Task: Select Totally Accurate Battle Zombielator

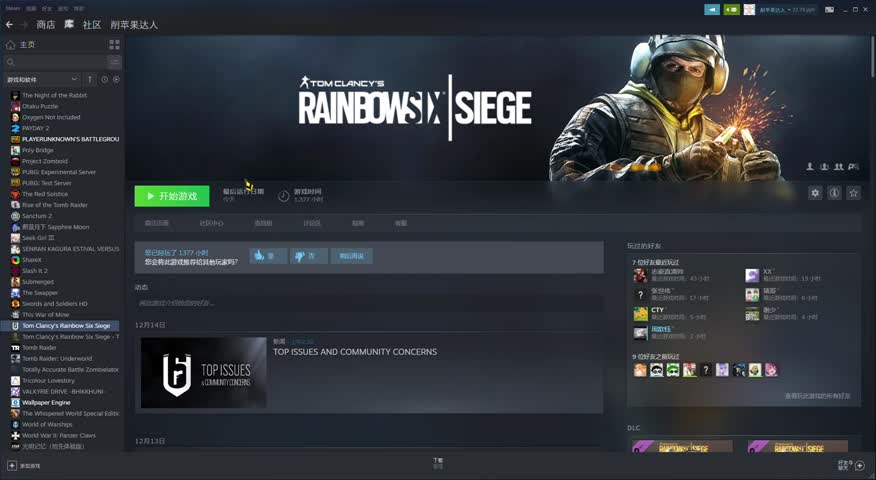Action: [x=70, y=369]
